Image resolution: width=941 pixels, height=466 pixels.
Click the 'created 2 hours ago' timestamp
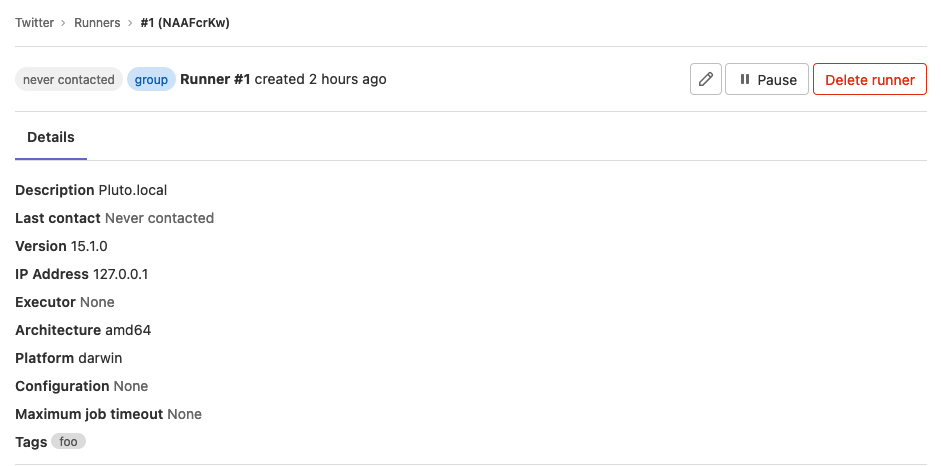320,79
